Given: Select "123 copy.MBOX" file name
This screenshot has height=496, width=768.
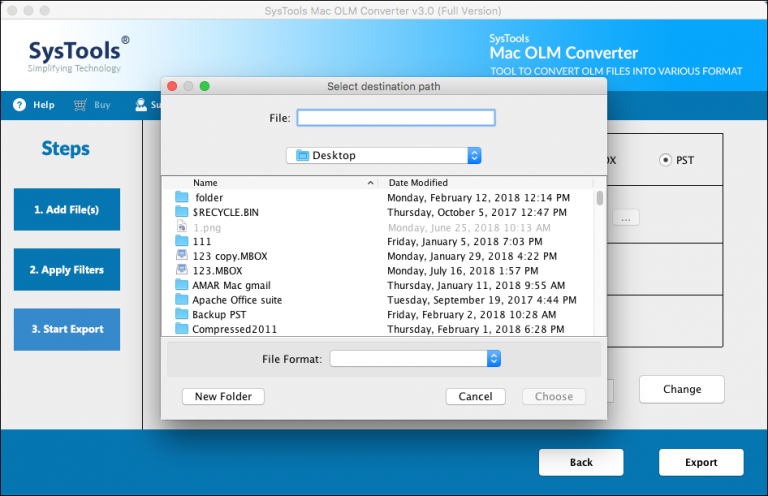Looking at the screenshot, I should click(230, 256).
